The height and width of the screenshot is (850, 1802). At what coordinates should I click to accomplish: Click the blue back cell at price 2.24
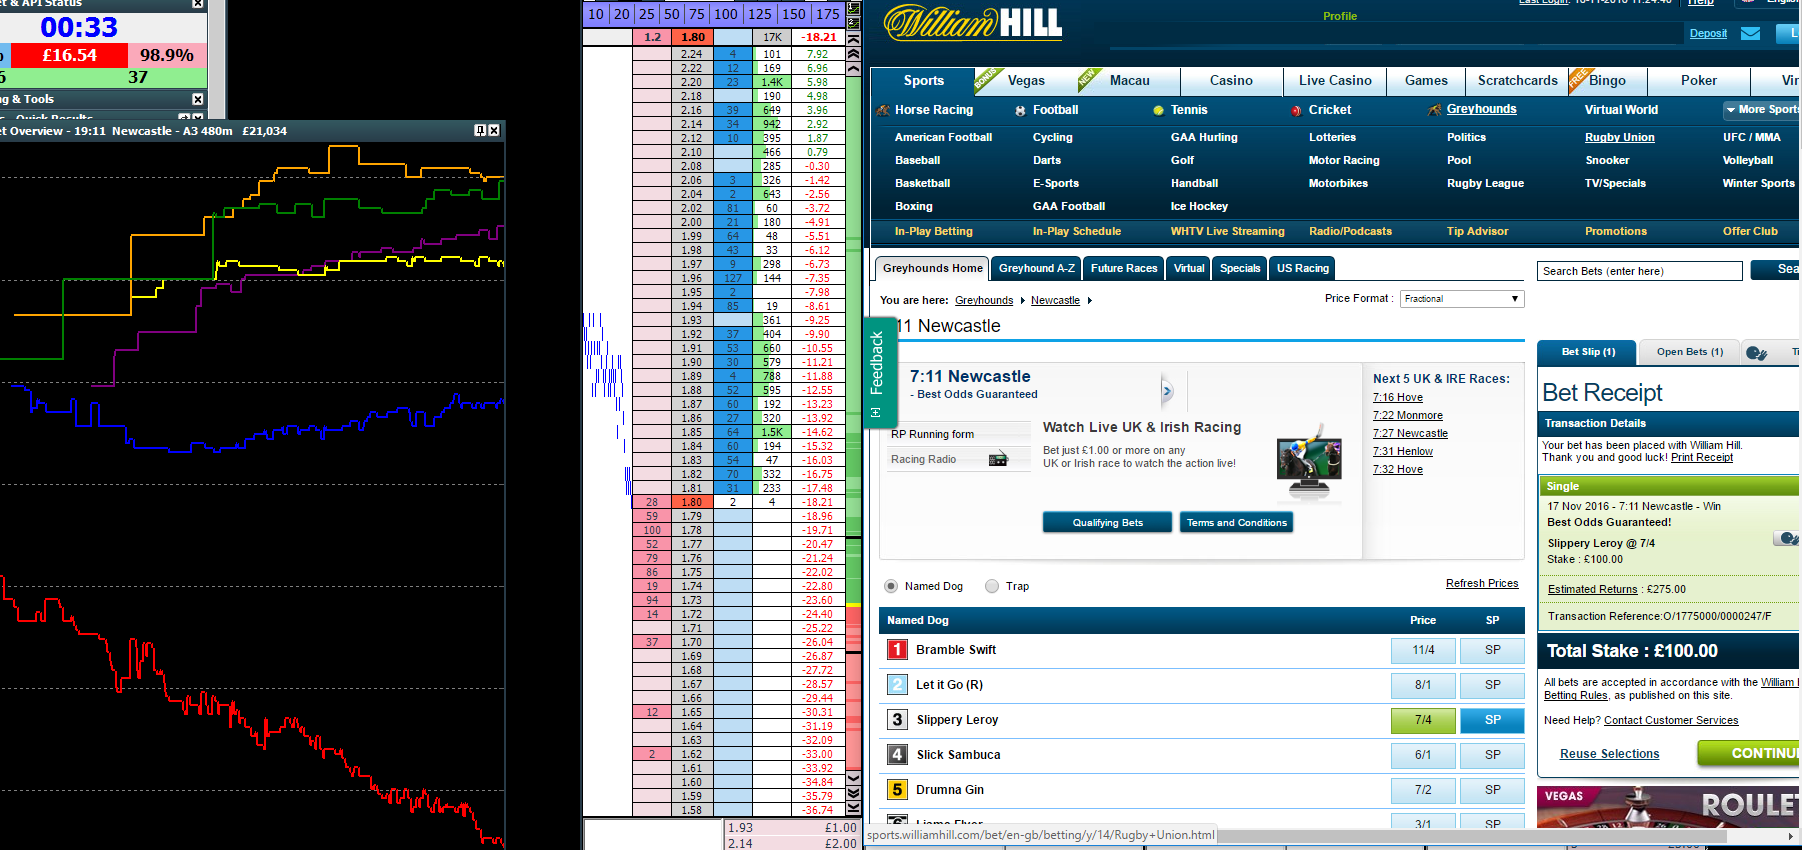tap(733, 54)
